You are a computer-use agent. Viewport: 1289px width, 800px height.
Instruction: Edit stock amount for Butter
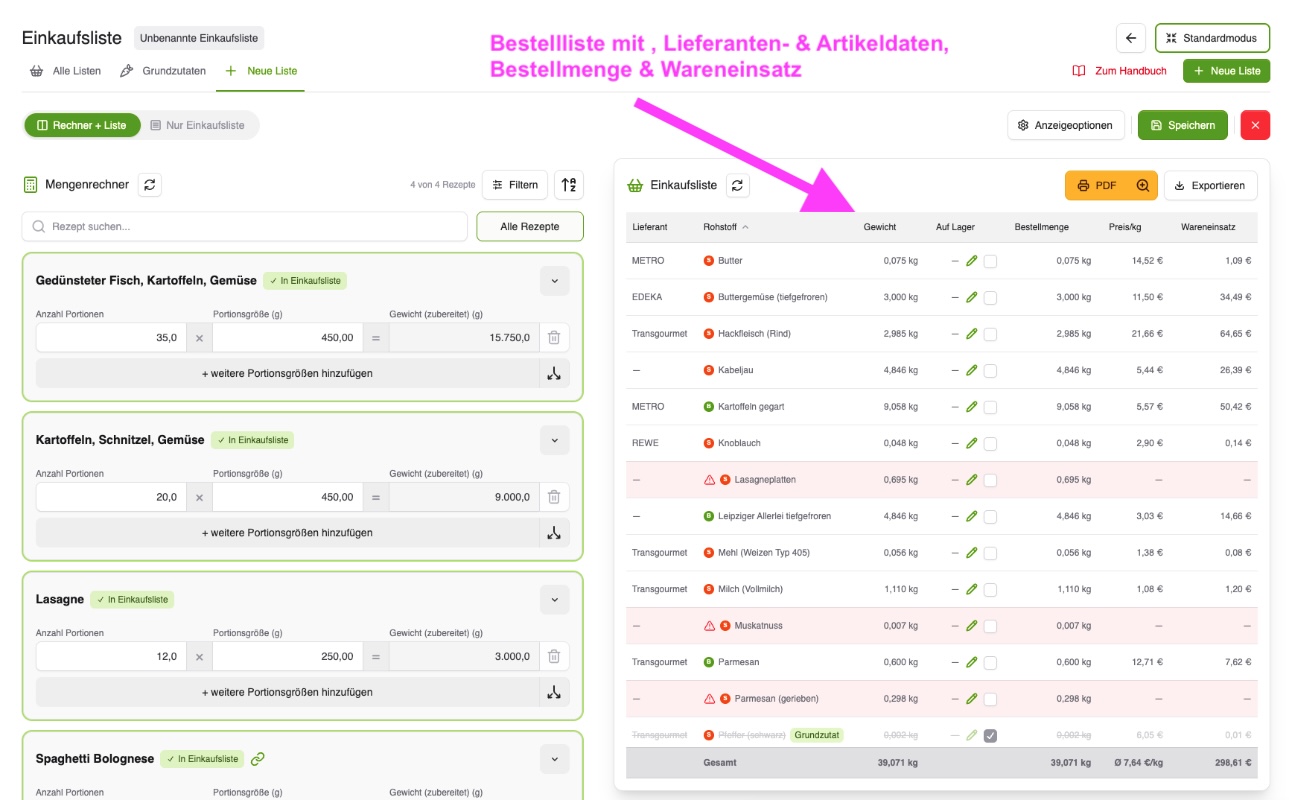tap(971, 261)
